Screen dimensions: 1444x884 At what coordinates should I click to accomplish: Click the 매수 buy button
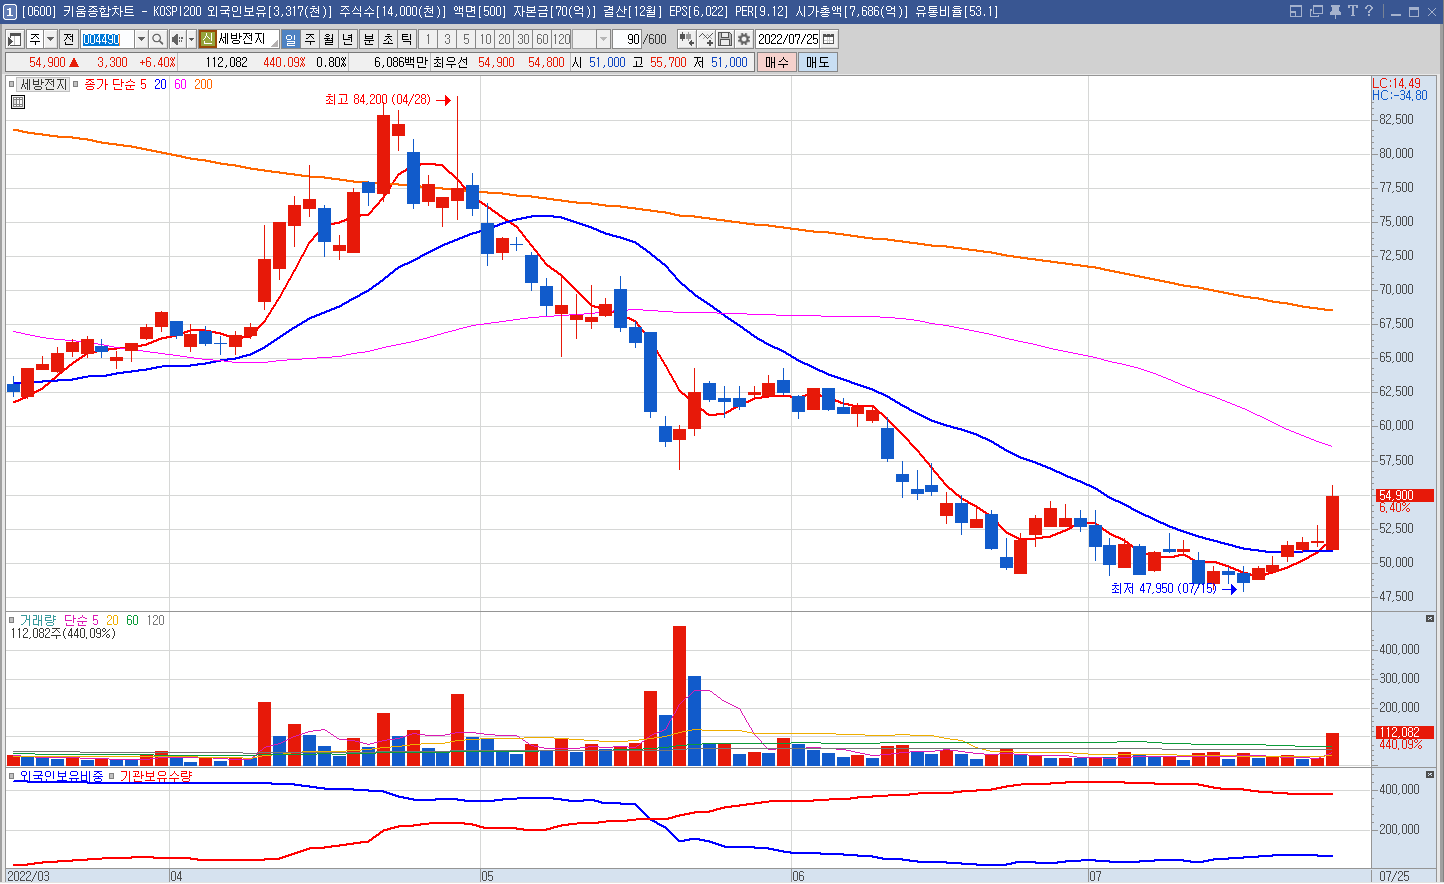(x=776, y=62)
